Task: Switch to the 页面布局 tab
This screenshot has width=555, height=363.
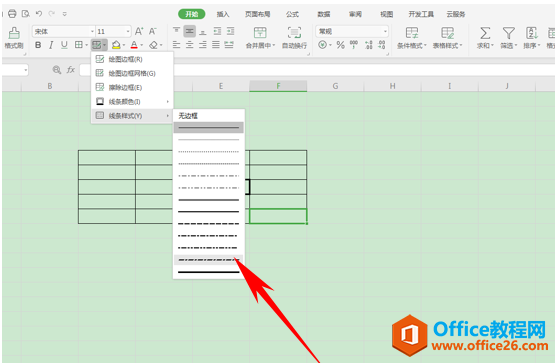Action: (258, 14)
